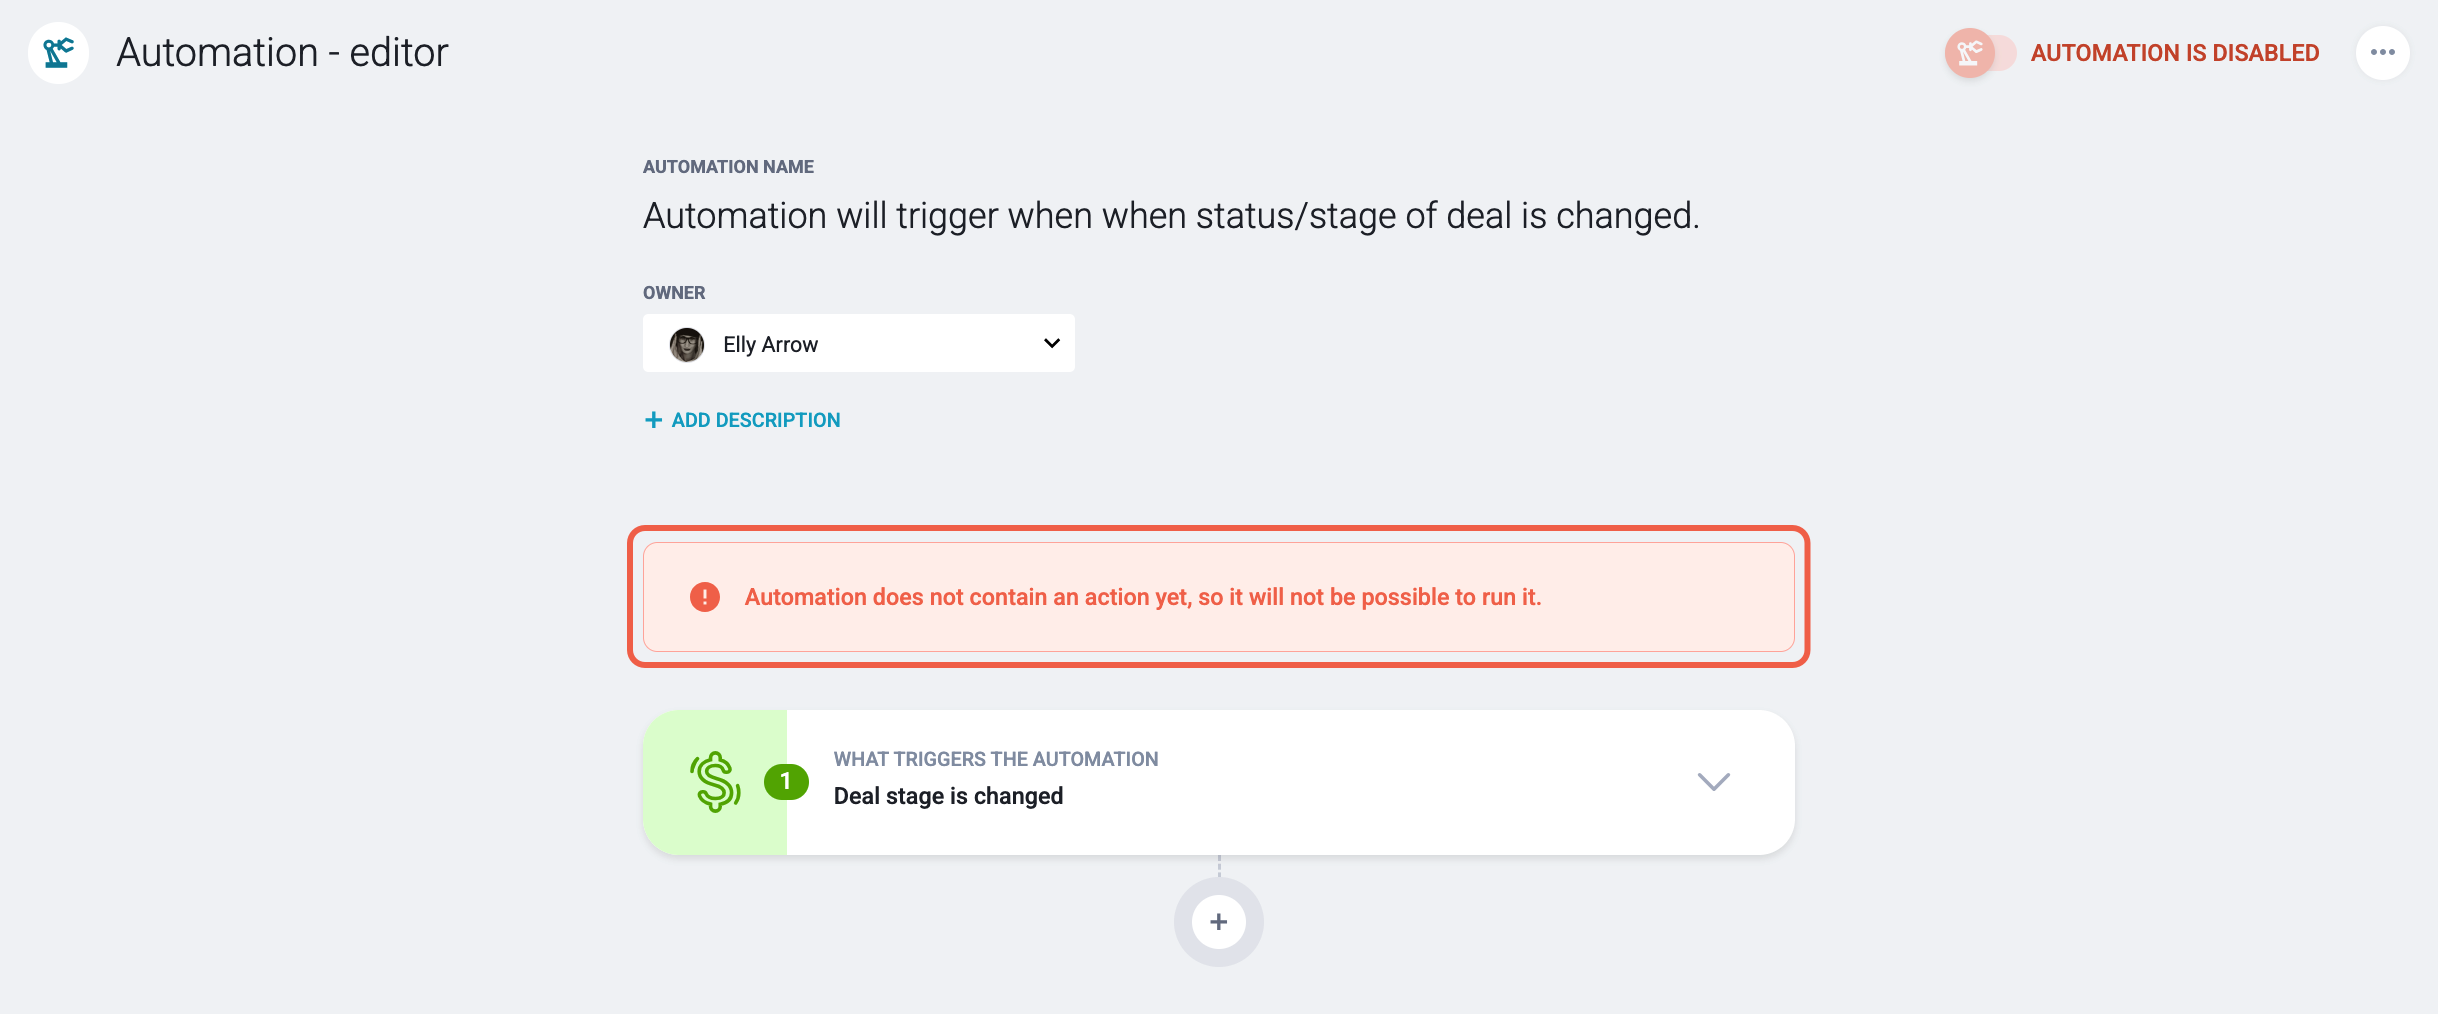Expand the trigger card with the chevron
The height and width of the screenshot is (1014, 2438).
[x=1713, y=782]
